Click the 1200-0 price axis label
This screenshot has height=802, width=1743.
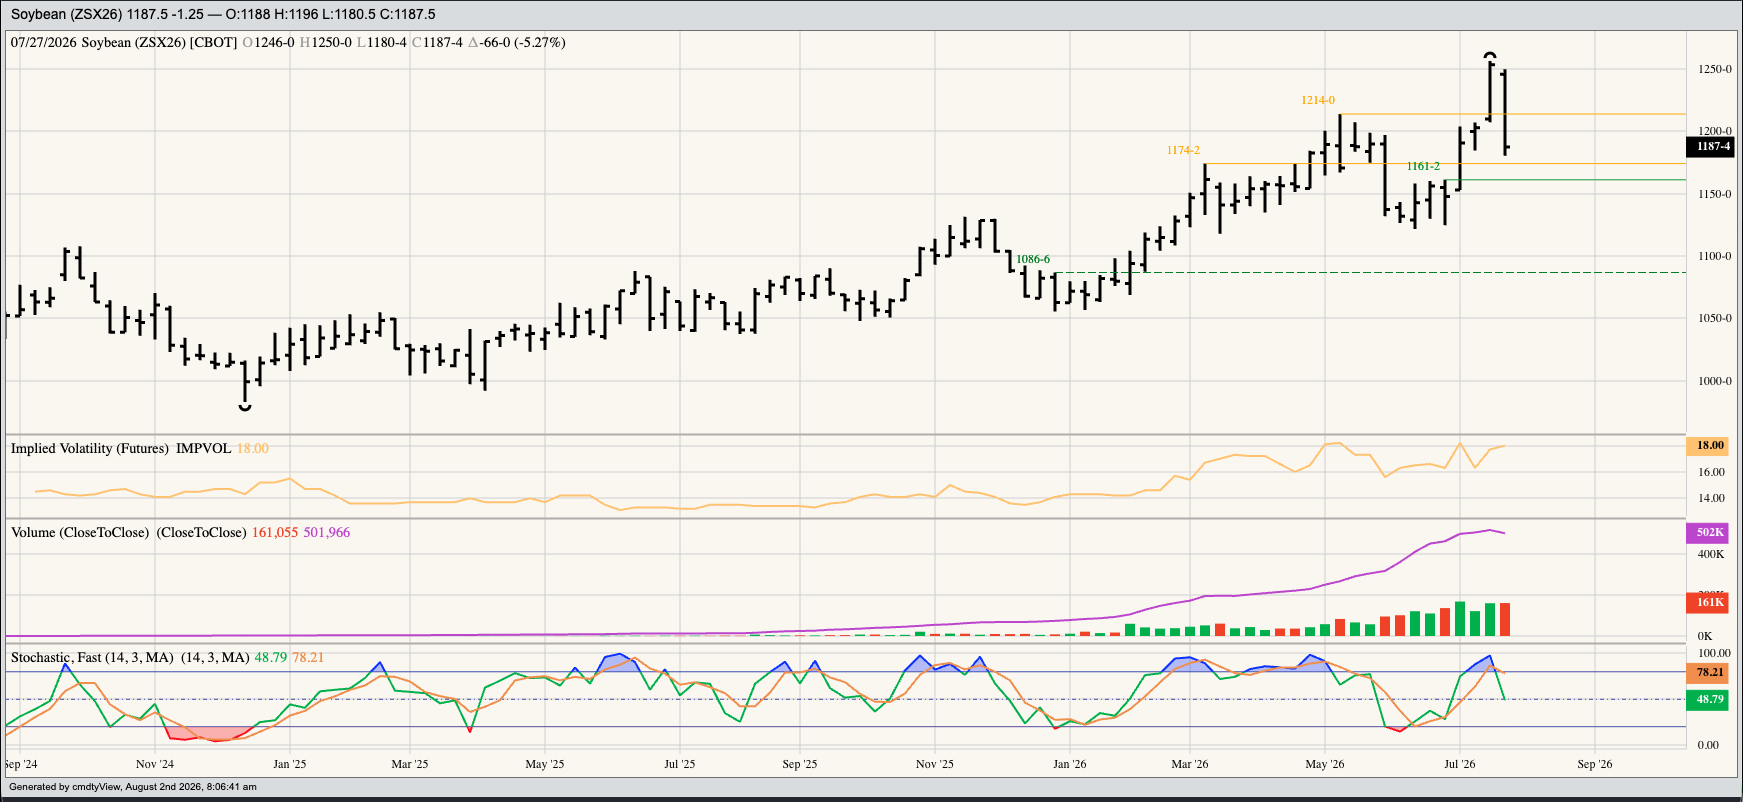click(1714, 131)
